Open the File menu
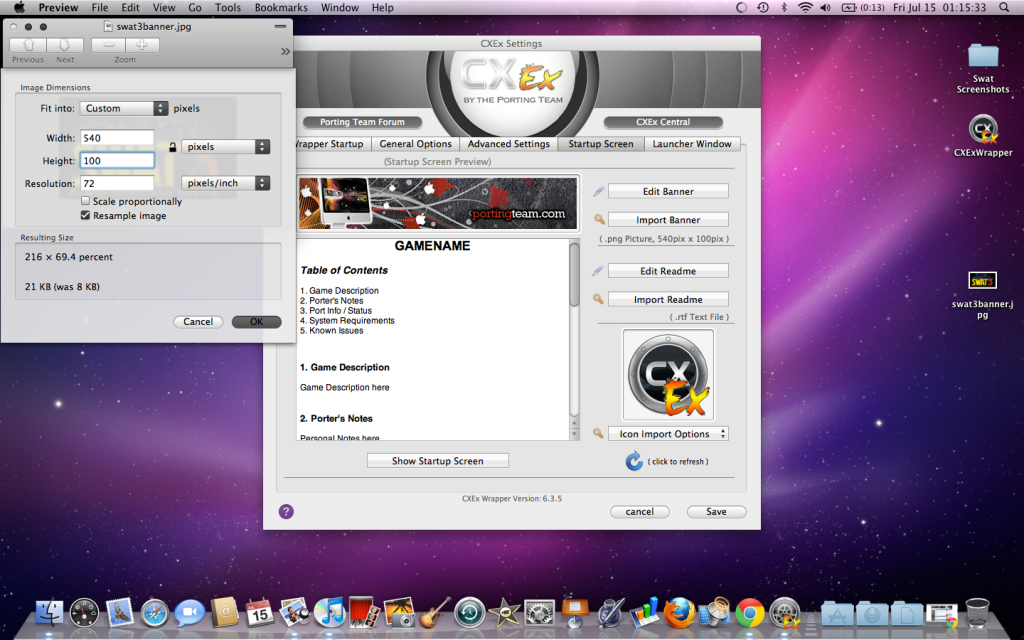This screenshot has width=1024, height=640. 100,8
